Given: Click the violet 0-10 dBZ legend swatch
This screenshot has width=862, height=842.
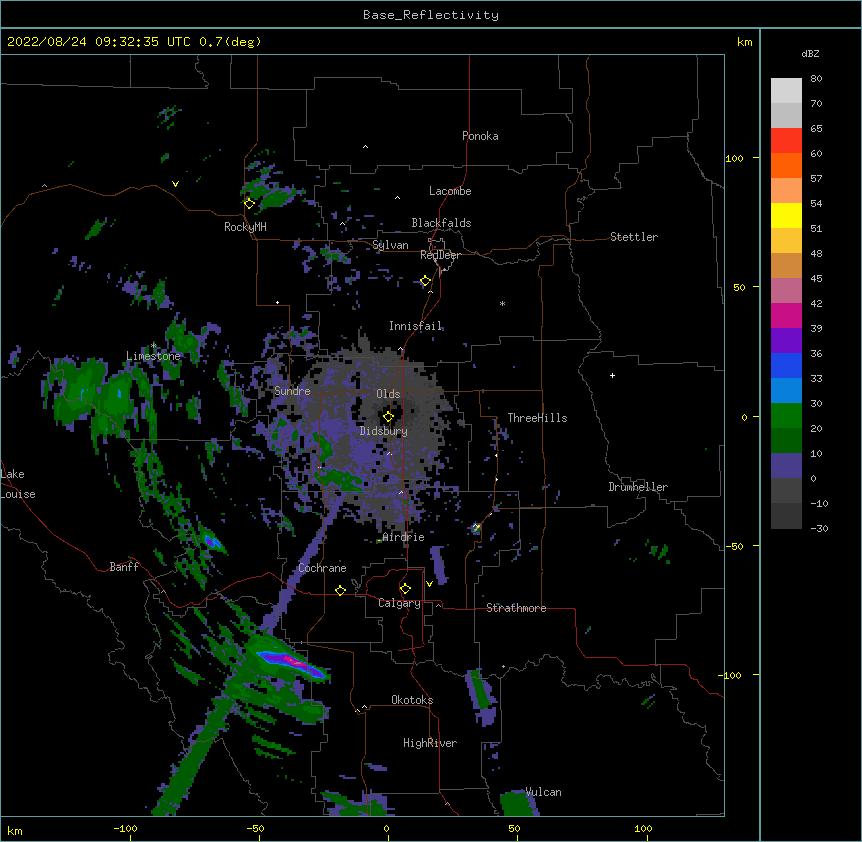Looking at the screenshot, I should click(x=786, y=466).
